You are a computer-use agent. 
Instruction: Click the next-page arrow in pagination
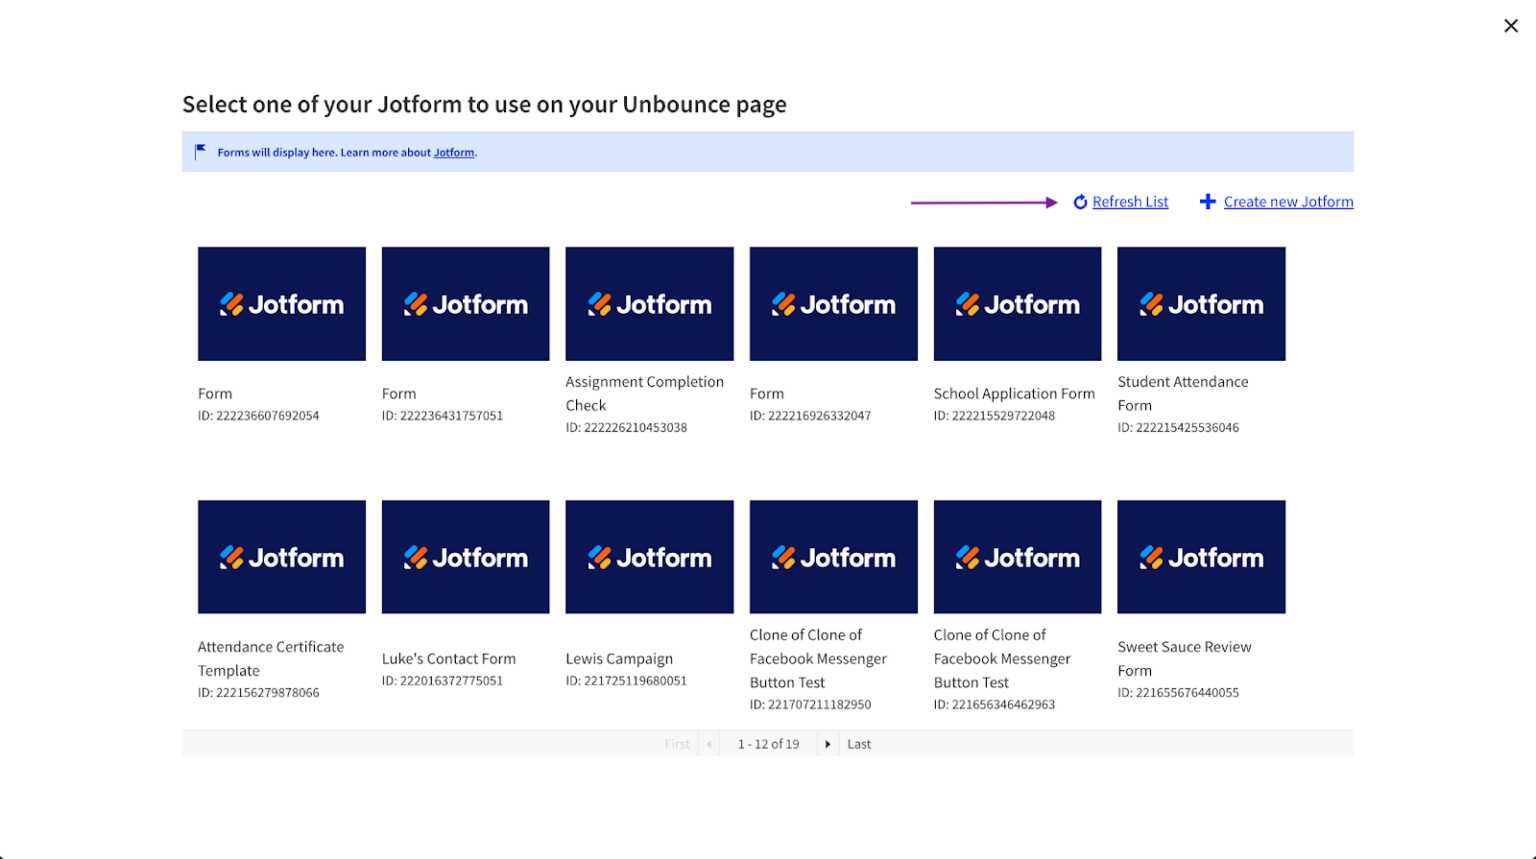pos(827,744)
